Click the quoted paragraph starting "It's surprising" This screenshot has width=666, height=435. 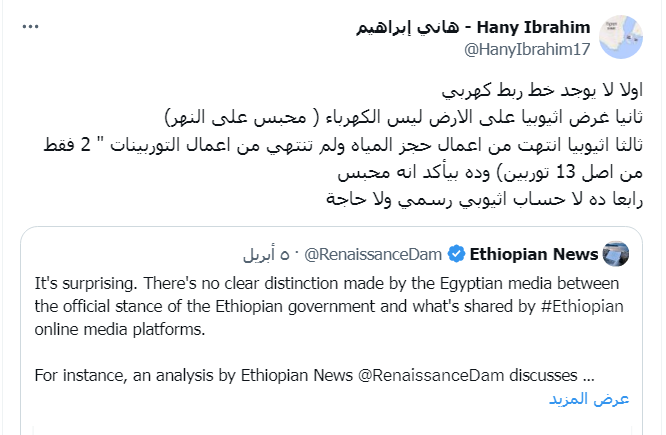(324, 281)
